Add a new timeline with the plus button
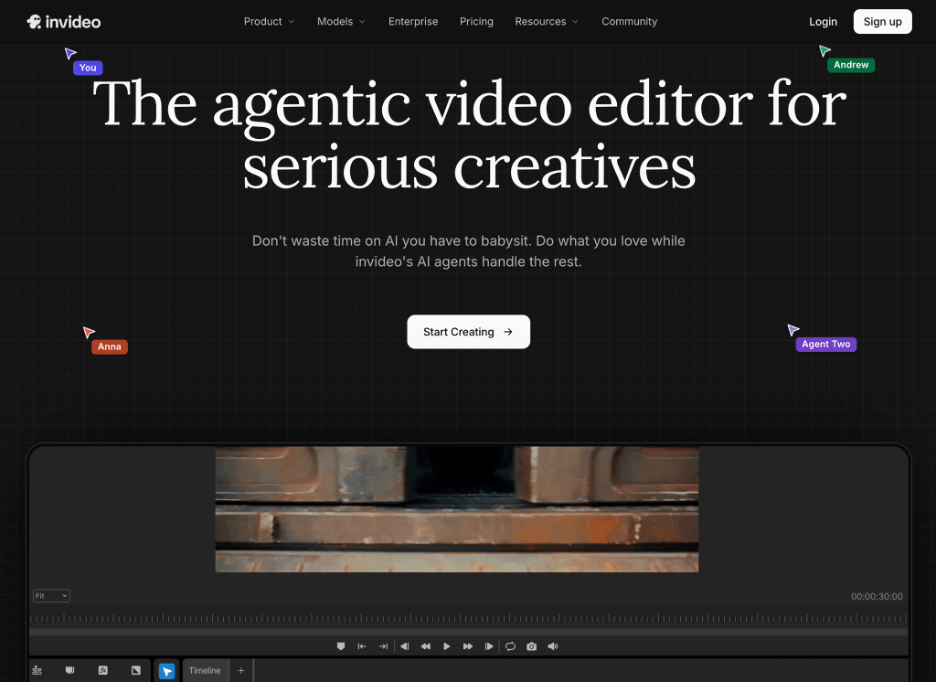 [x=241, y=671]
